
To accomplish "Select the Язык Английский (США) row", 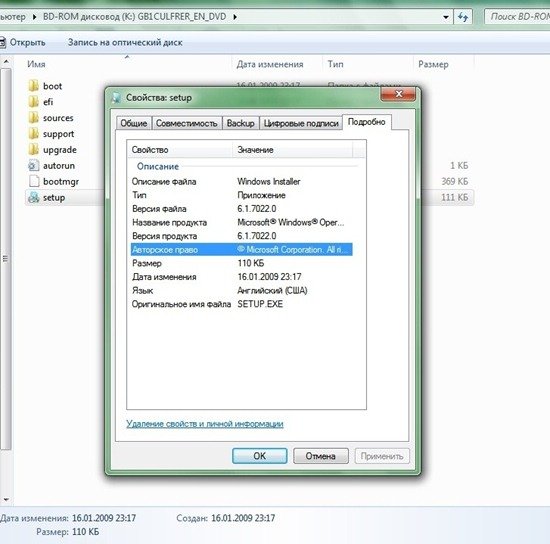I will click(241, 290).
